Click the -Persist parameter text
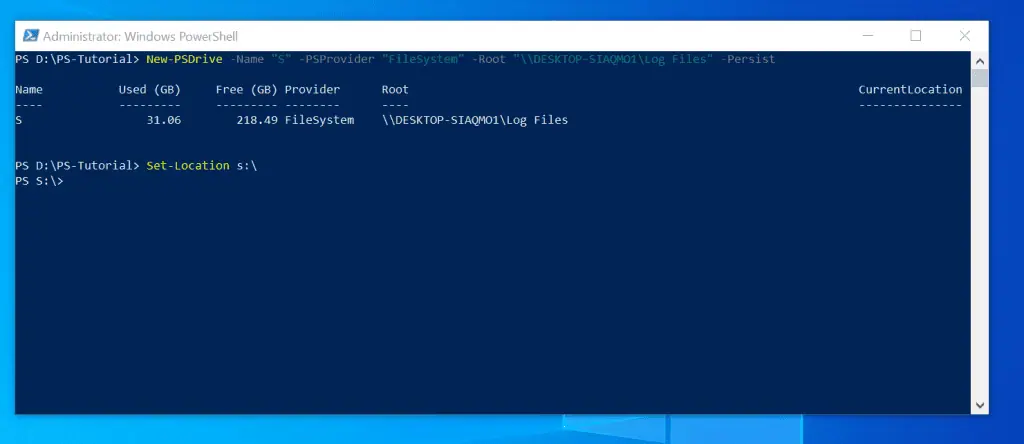The width and height of the screenshot is (1024, 444). click(748, 59)
